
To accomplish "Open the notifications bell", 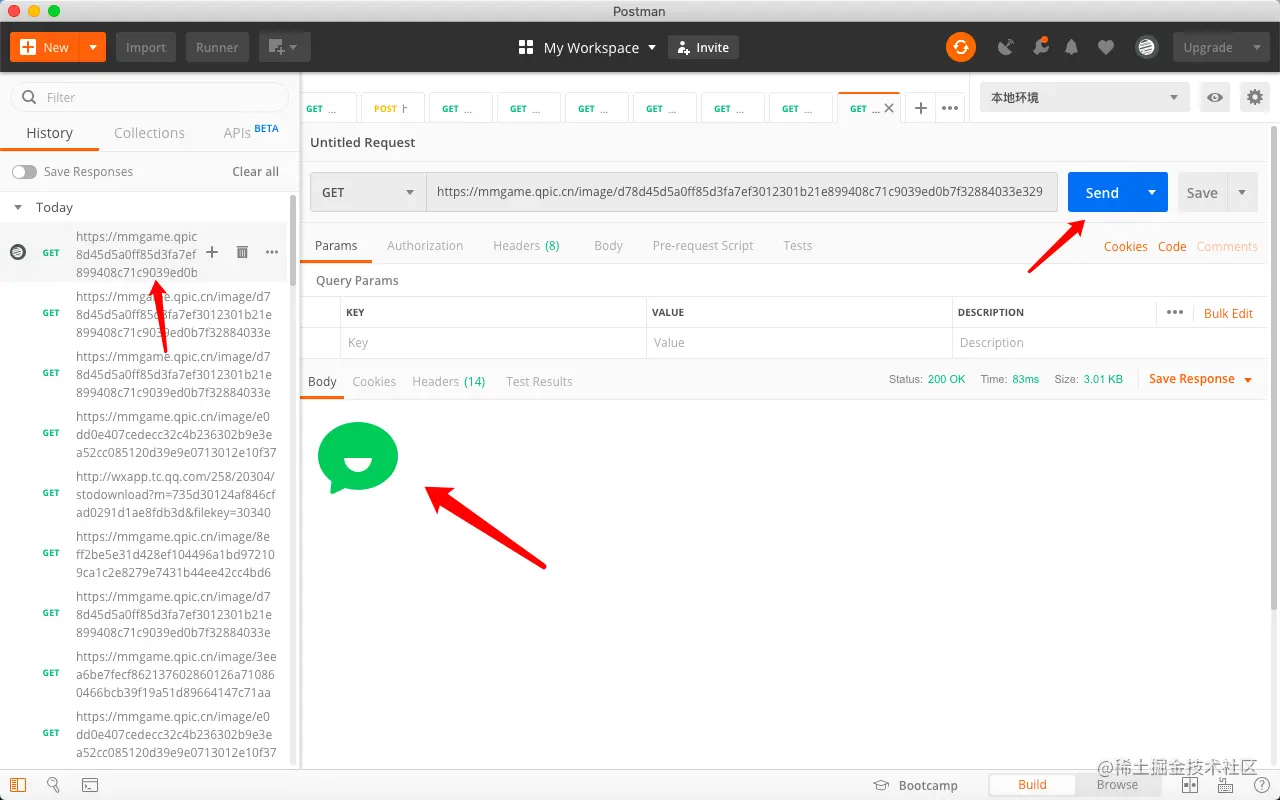I will coord(1072,47).
